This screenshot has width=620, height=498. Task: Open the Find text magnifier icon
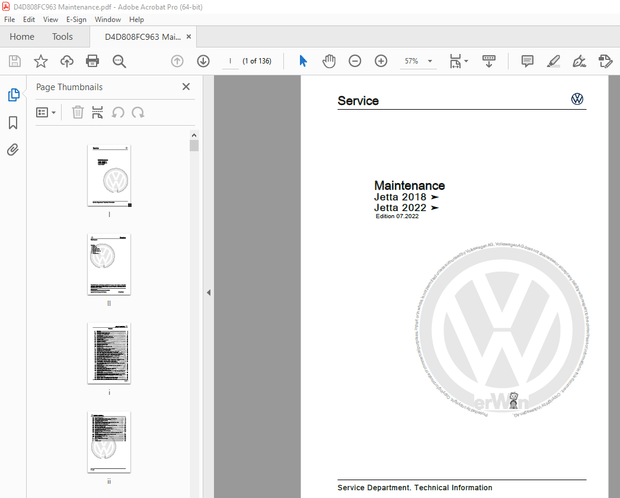119,61
